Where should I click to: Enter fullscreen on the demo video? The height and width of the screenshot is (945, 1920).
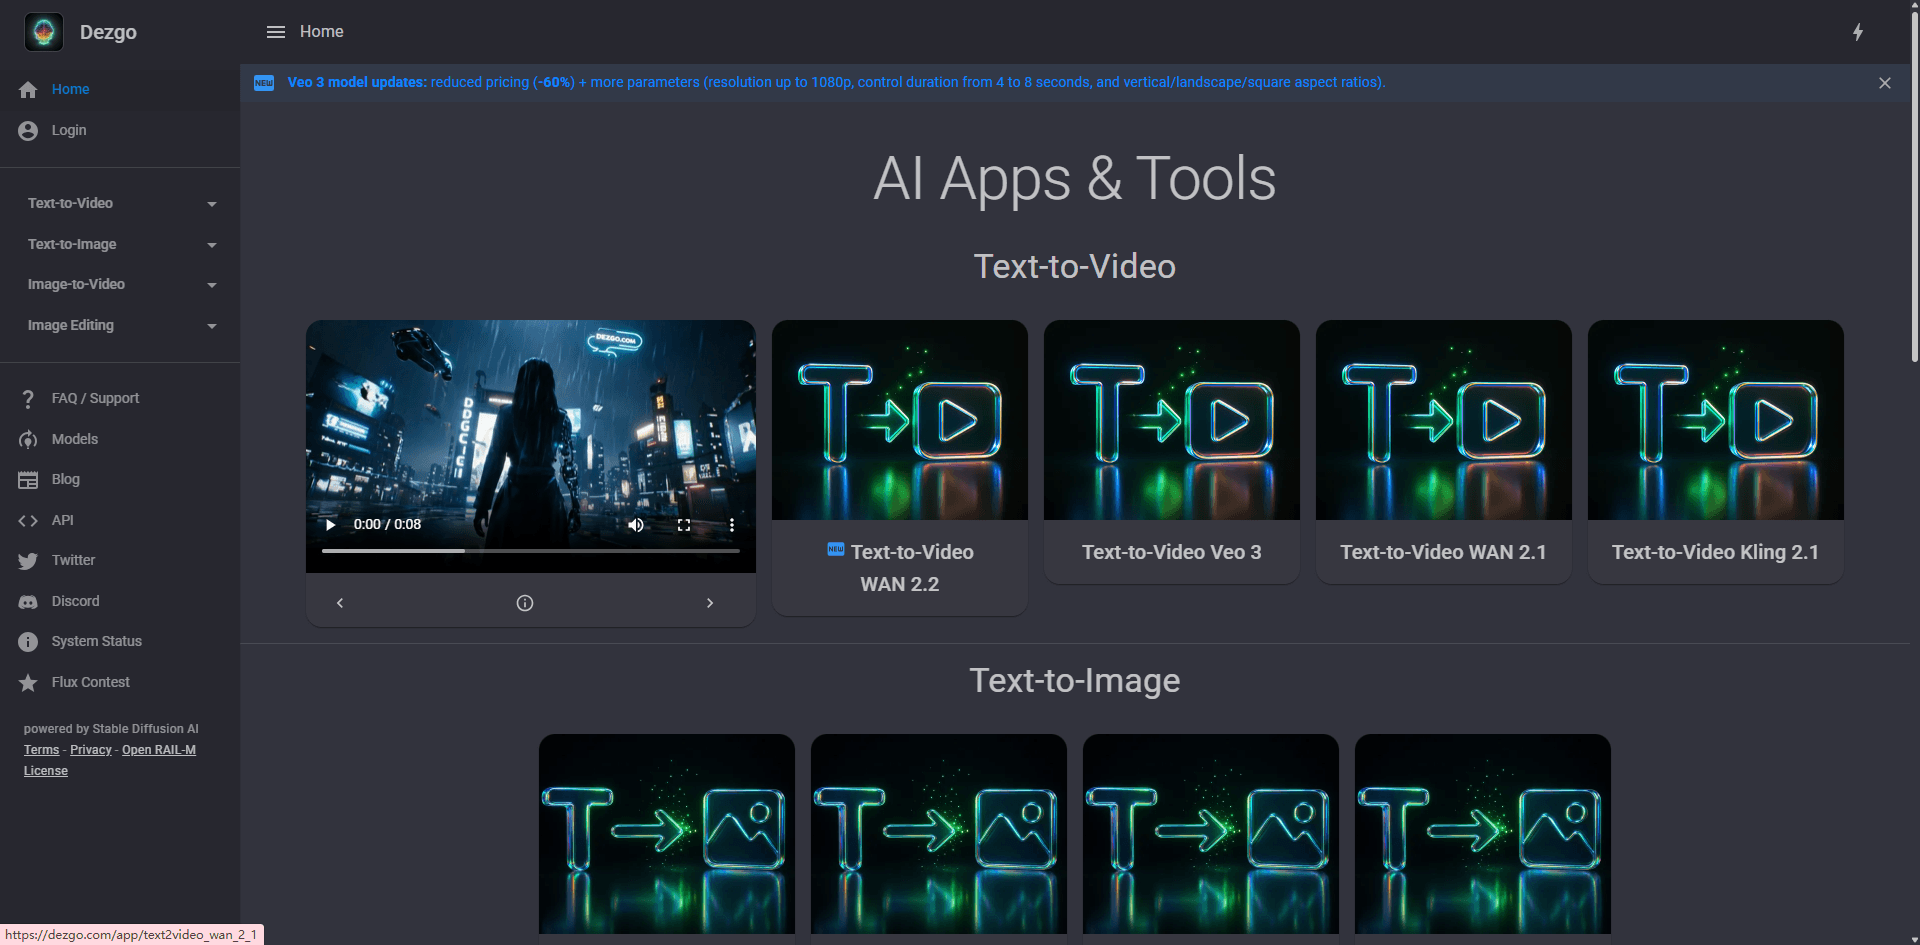click(x=684, y=525)
